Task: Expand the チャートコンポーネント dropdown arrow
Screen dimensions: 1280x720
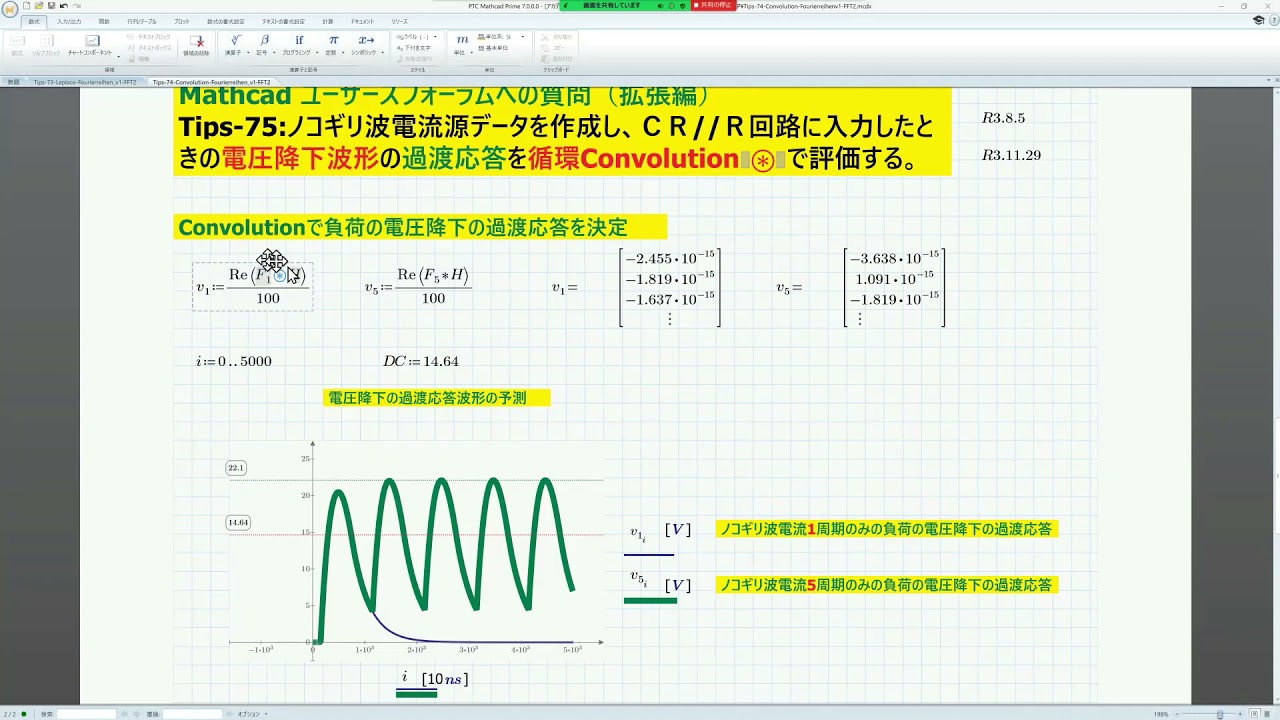Action: pyautogui.click(x=118, y=56)
